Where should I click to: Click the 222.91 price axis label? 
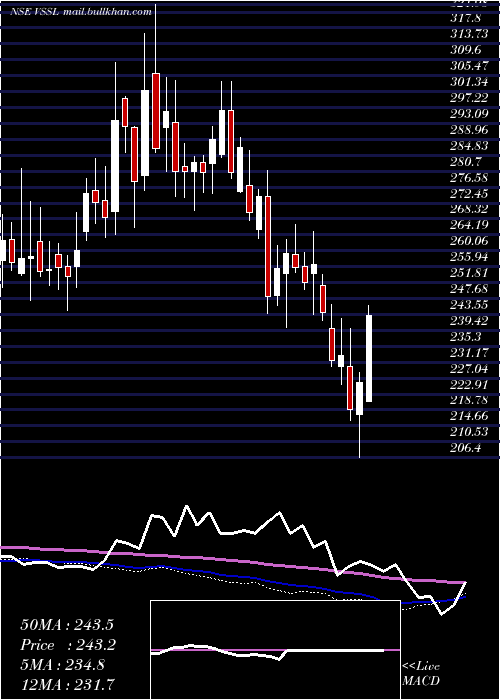tap(469, 385)
